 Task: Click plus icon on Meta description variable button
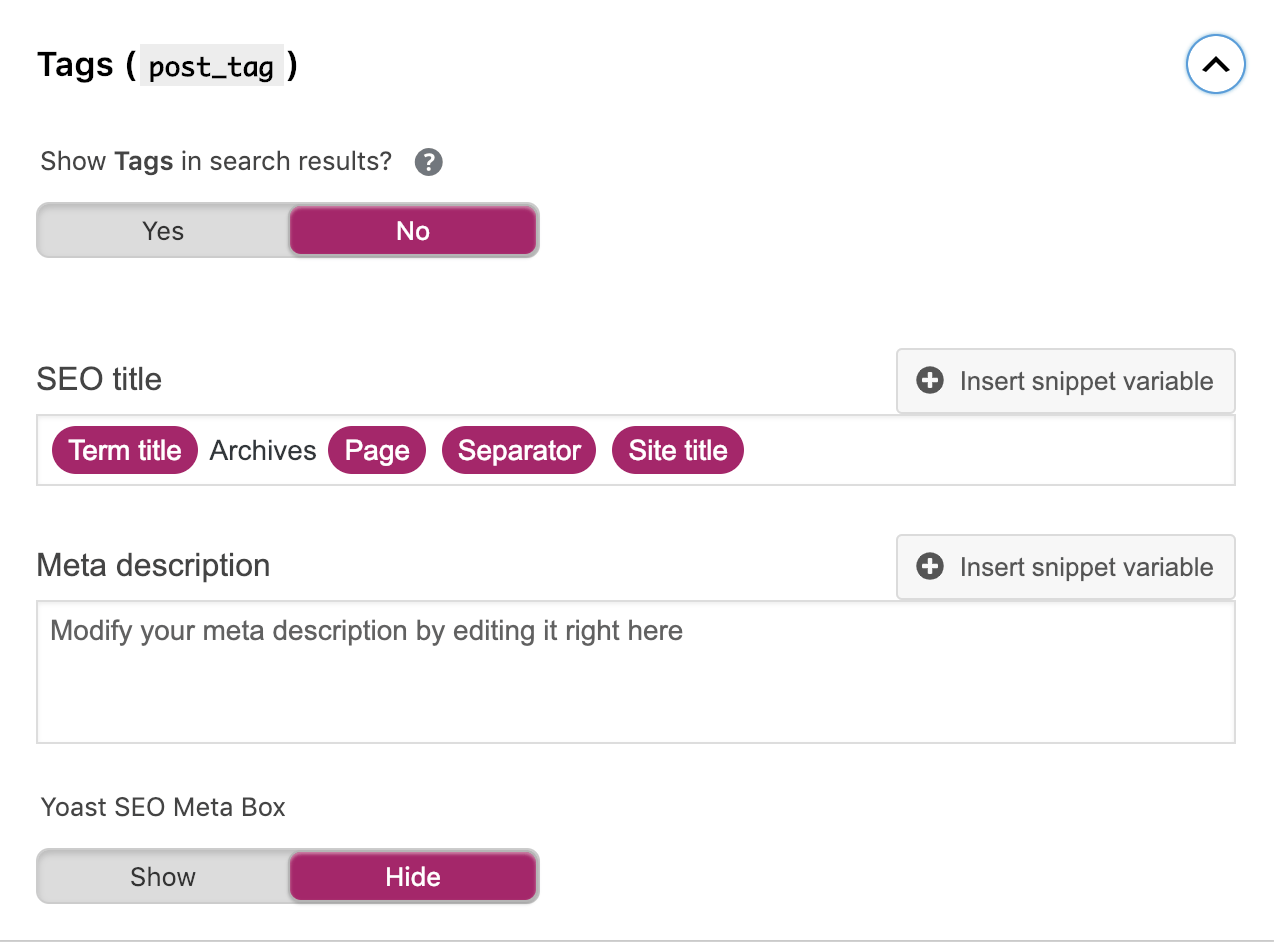[x=930, y=567]
